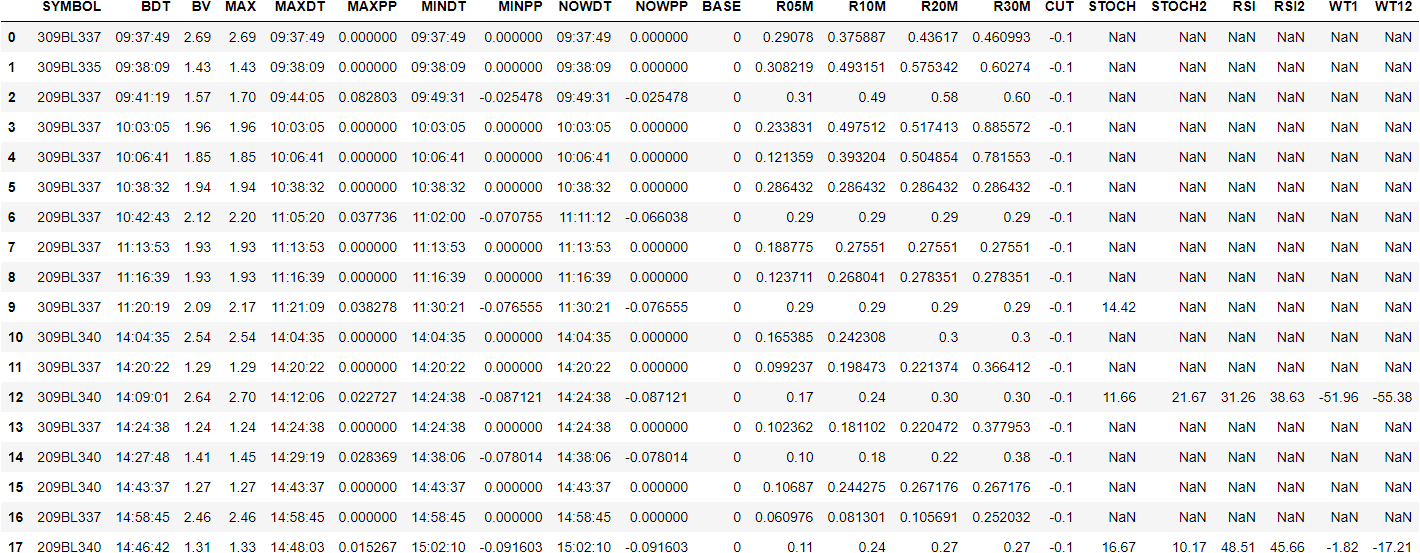Click the MINPP column header
Image resolution: width=1420 pixels, height=553 pixels.
[520, 7]
